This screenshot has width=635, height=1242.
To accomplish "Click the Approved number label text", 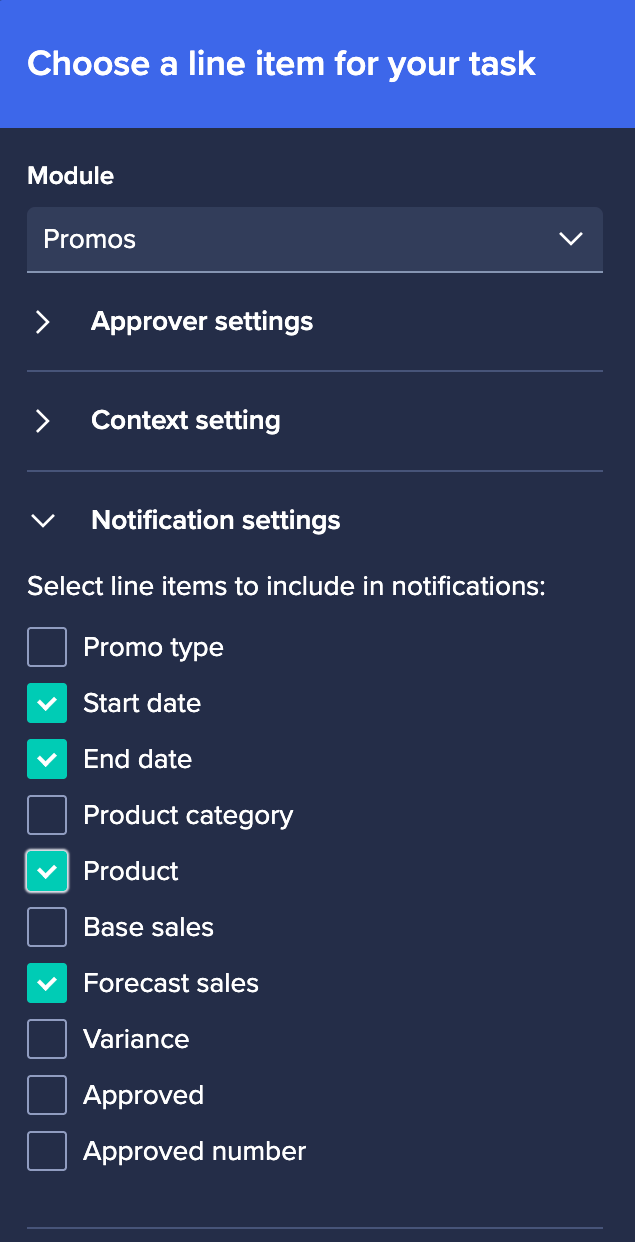I will tap(194, 1152).
